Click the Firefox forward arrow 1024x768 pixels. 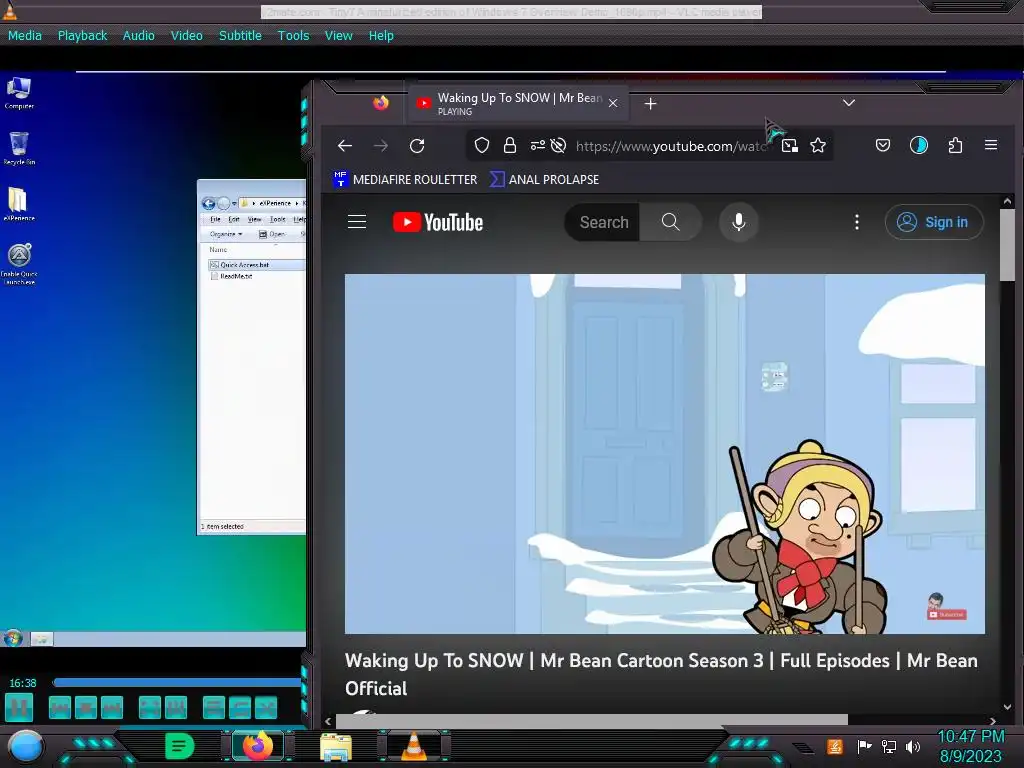tap(381, 146)
